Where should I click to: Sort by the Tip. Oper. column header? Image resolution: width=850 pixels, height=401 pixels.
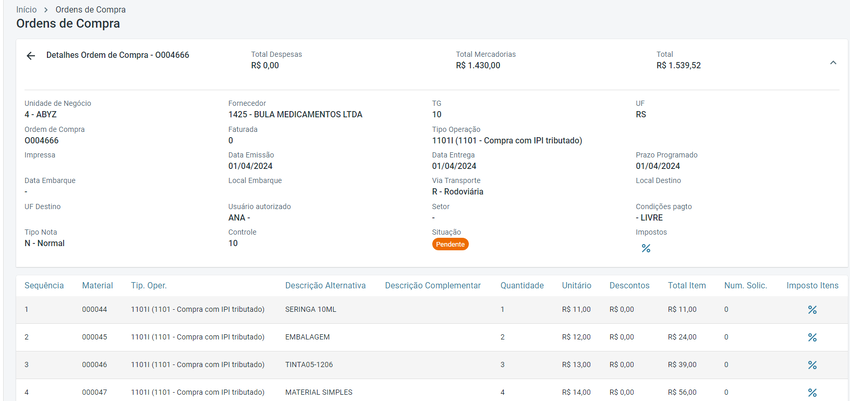pos(149,286)
